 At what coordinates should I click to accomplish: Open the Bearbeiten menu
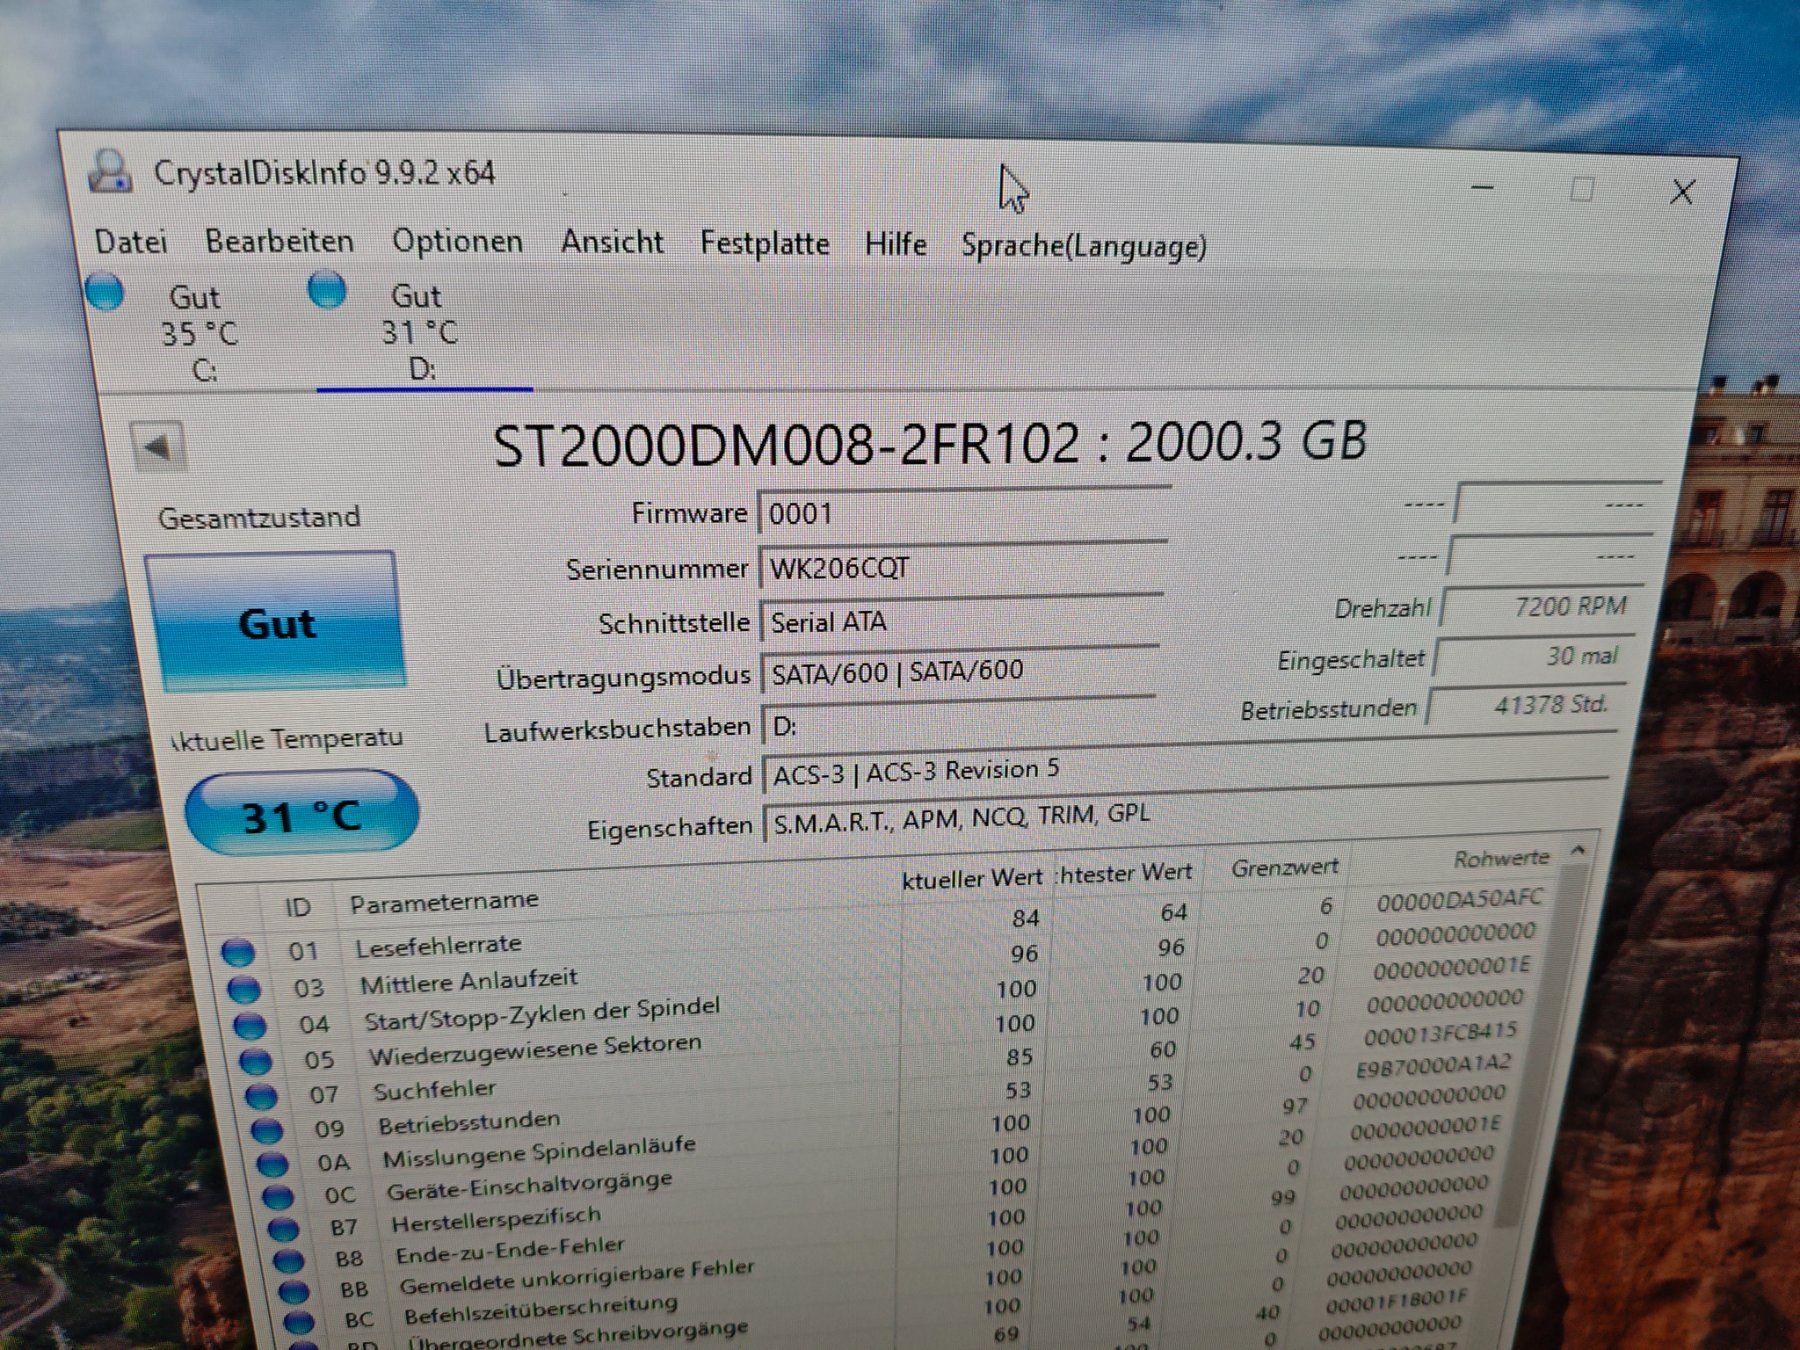(279, 242)
